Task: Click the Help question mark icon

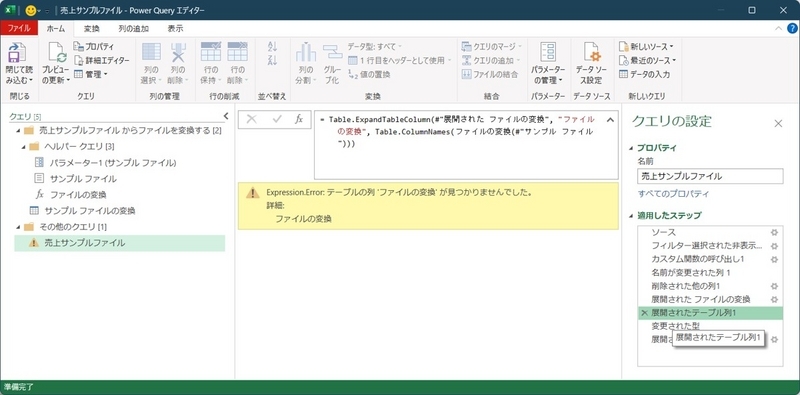Action: (792, 29)
